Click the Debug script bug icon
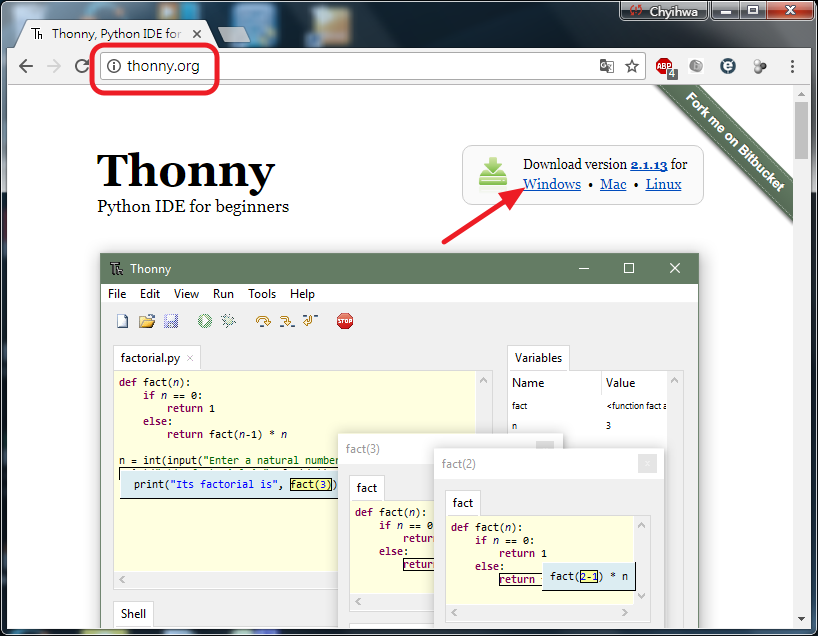818x636 pixels. [228, 321]
